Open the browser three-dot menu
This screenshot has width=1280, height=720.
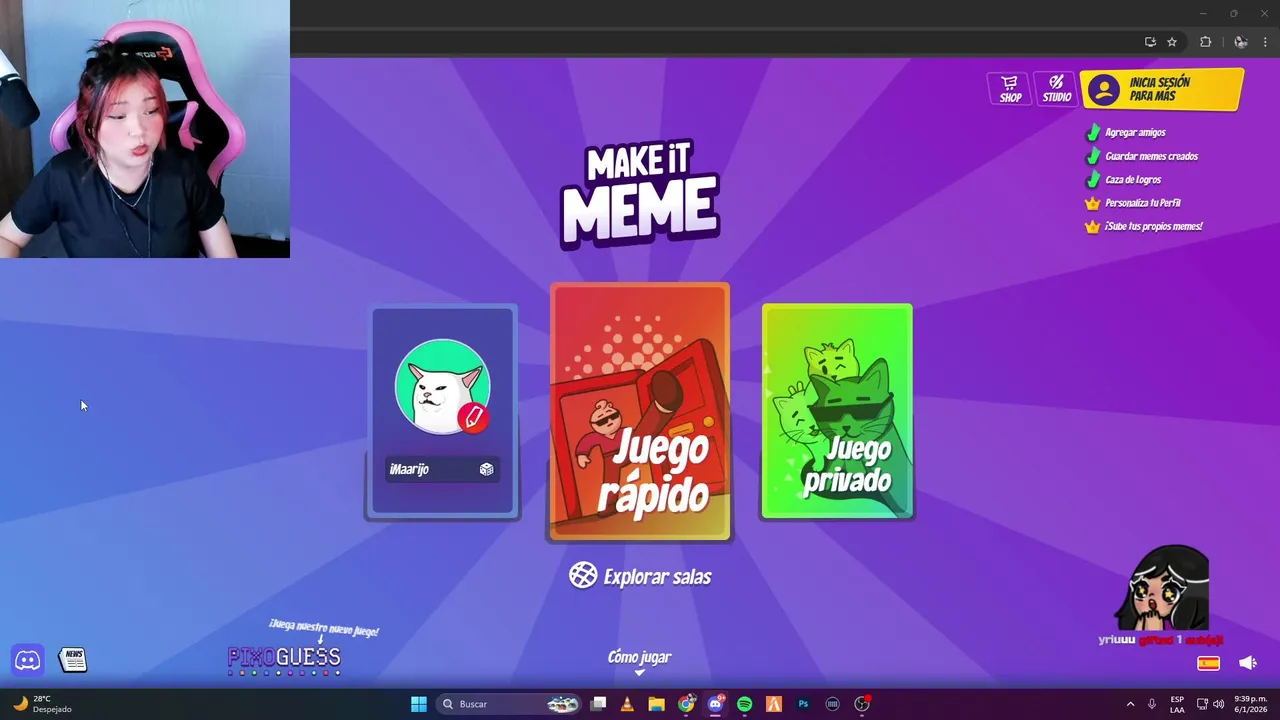pos(1265,42)
